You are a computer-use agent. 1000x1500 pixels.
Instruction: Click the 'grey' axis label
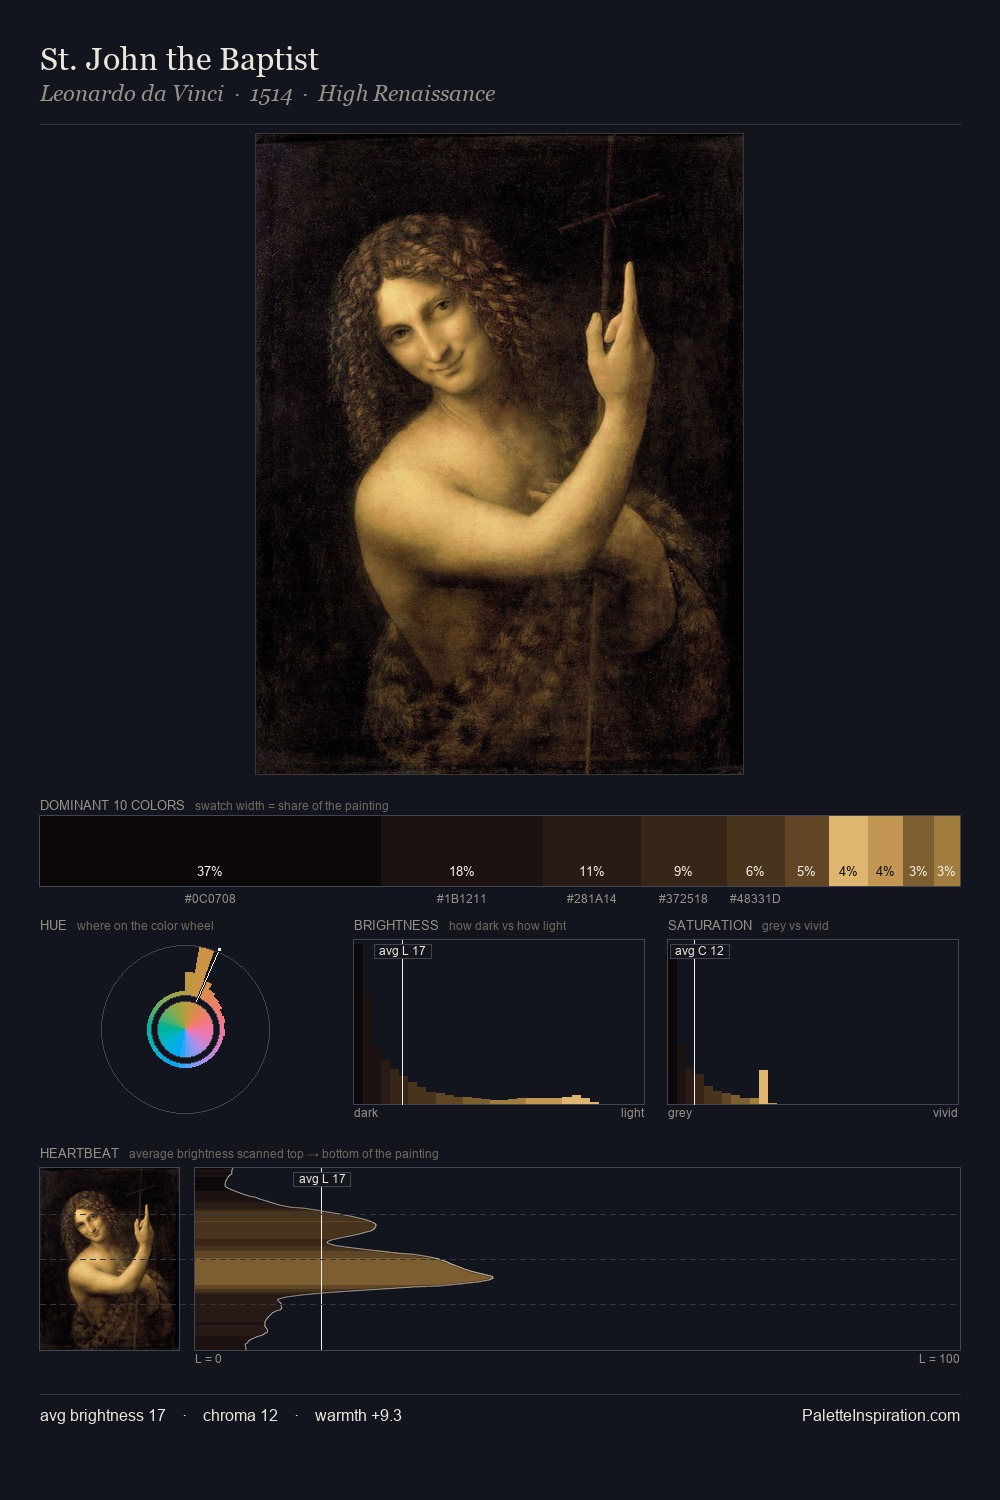coord(680,1113)
